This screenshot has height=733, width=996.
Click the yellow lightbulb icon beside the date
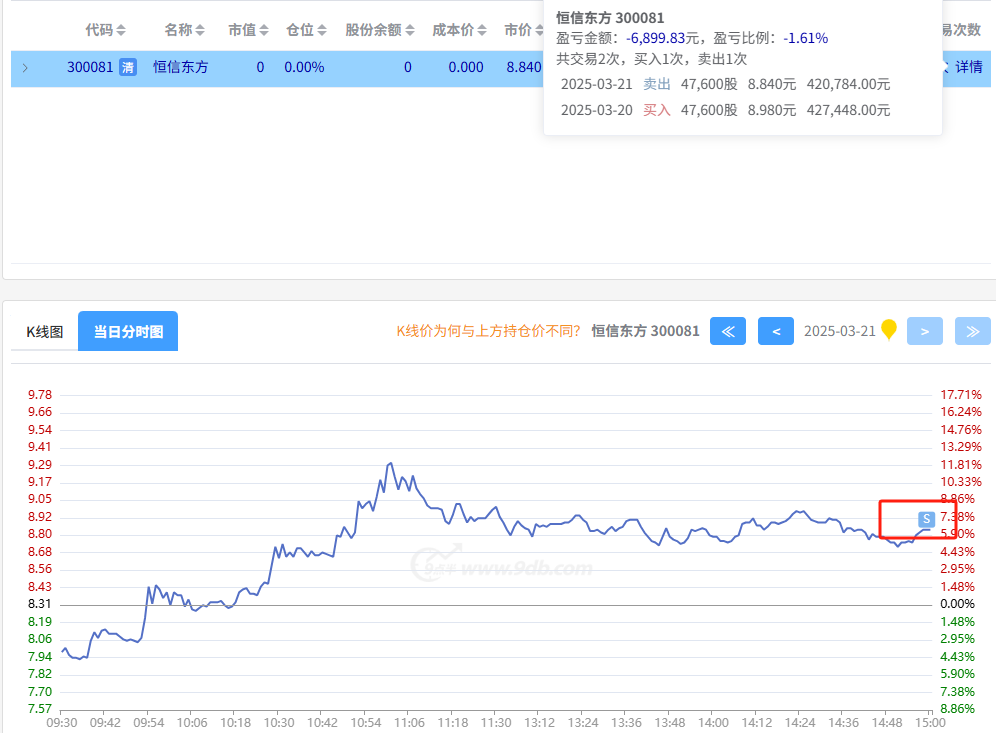(888, 330)
